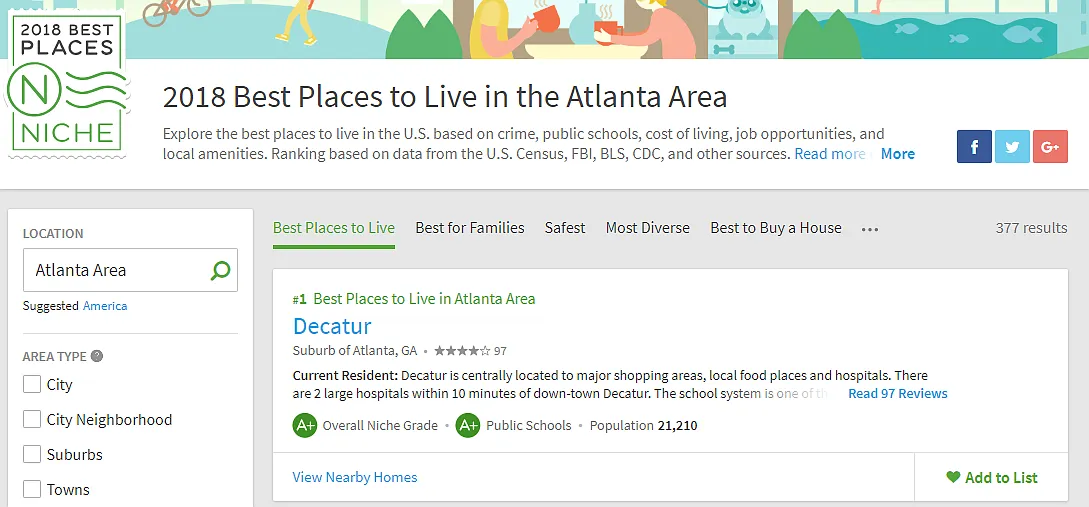Check the City Neighborhood filter
The height and width of the screenshot is (507, 1089).
point(32,419)
